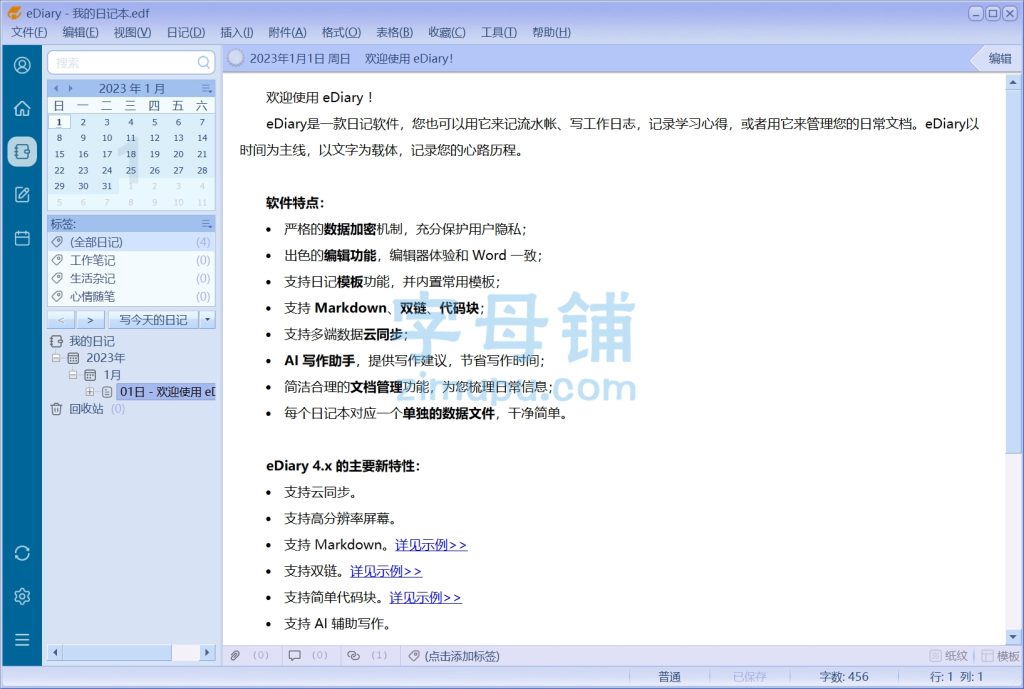
Task: Open the 视图(V) menu
Action: [133, 32]
